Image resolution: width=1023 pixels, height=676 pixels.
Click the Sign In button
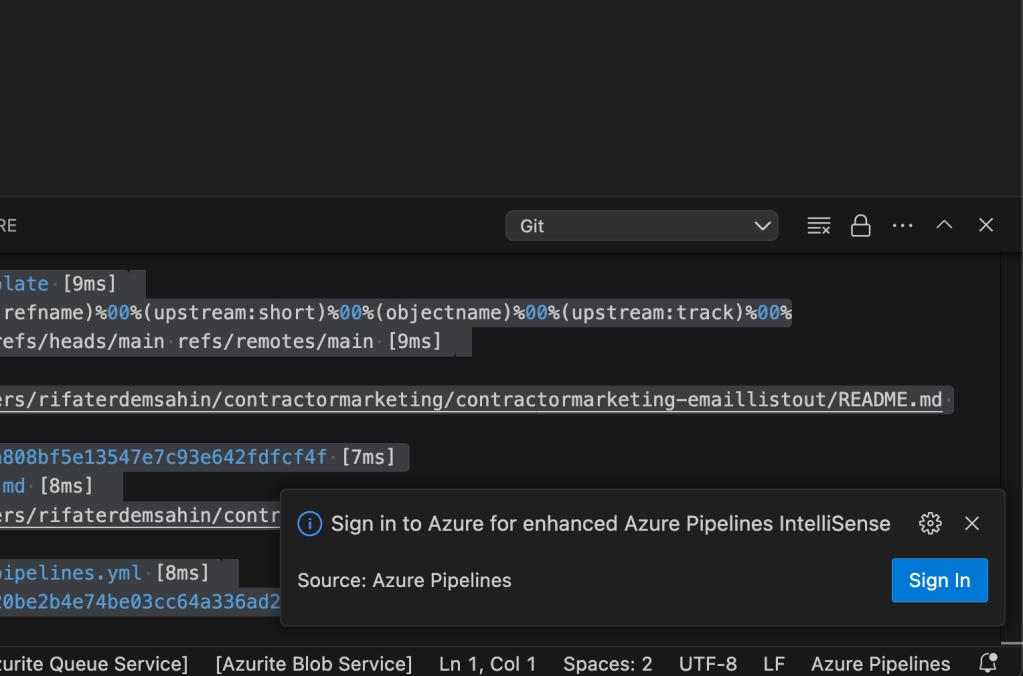tap(939, 580)
